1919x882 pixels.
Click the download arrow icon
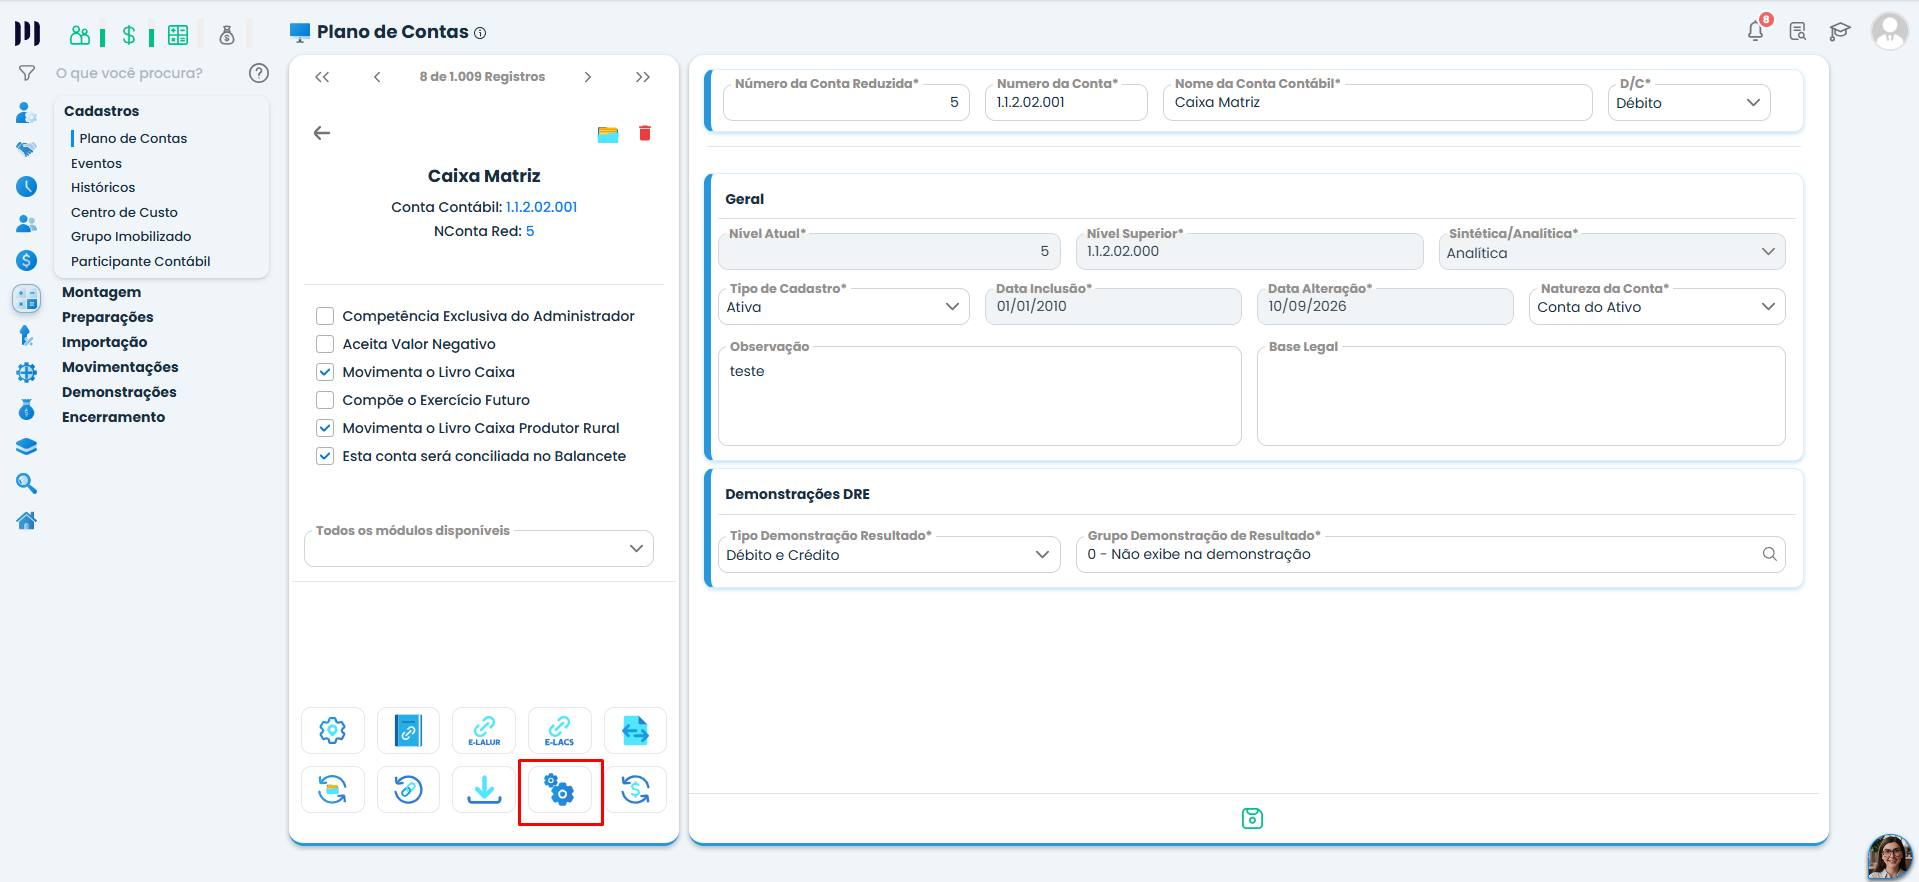(x=484, y=790)
